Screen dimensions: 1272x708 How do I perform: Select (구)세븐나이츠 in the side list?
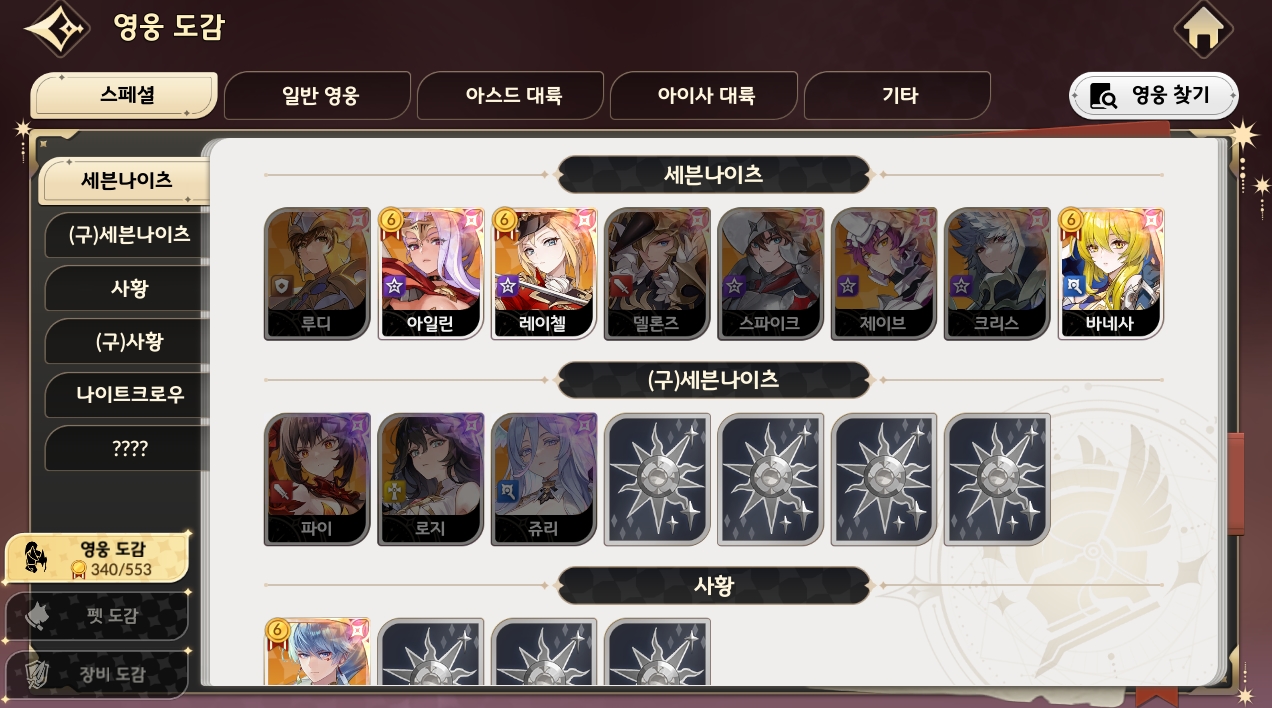[x=129, y=235]
